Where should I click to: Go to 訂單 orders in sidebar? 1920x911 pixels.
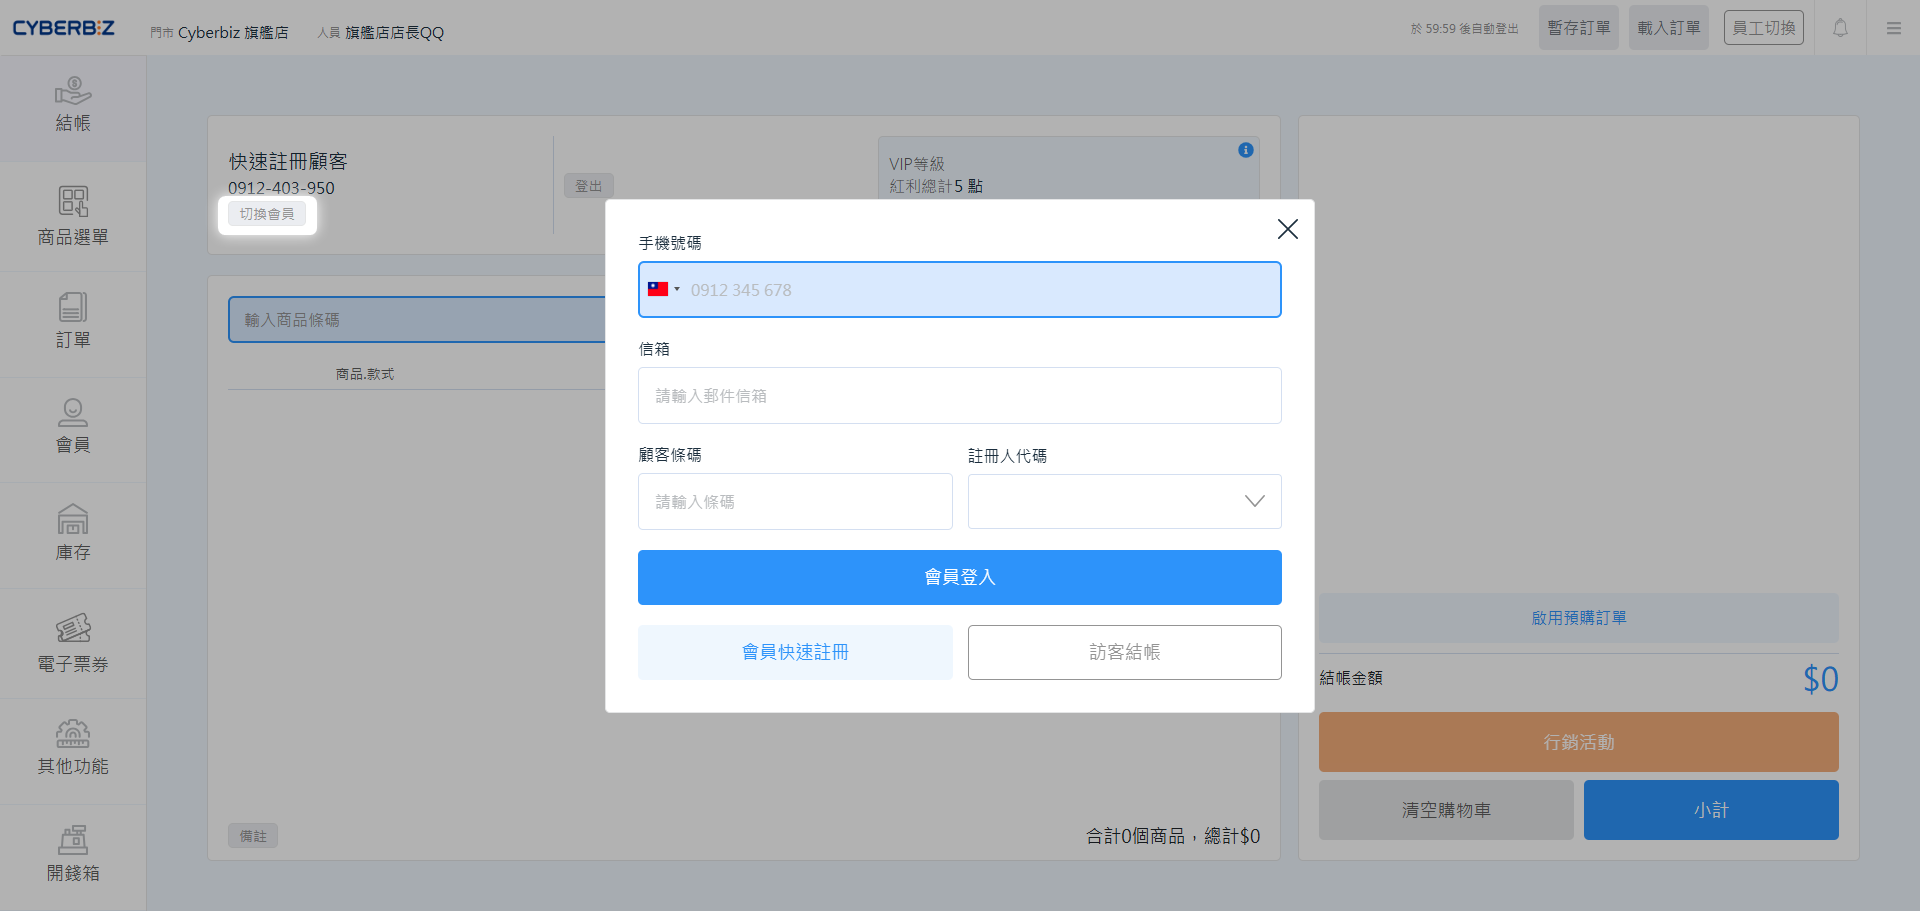(73, 321)
